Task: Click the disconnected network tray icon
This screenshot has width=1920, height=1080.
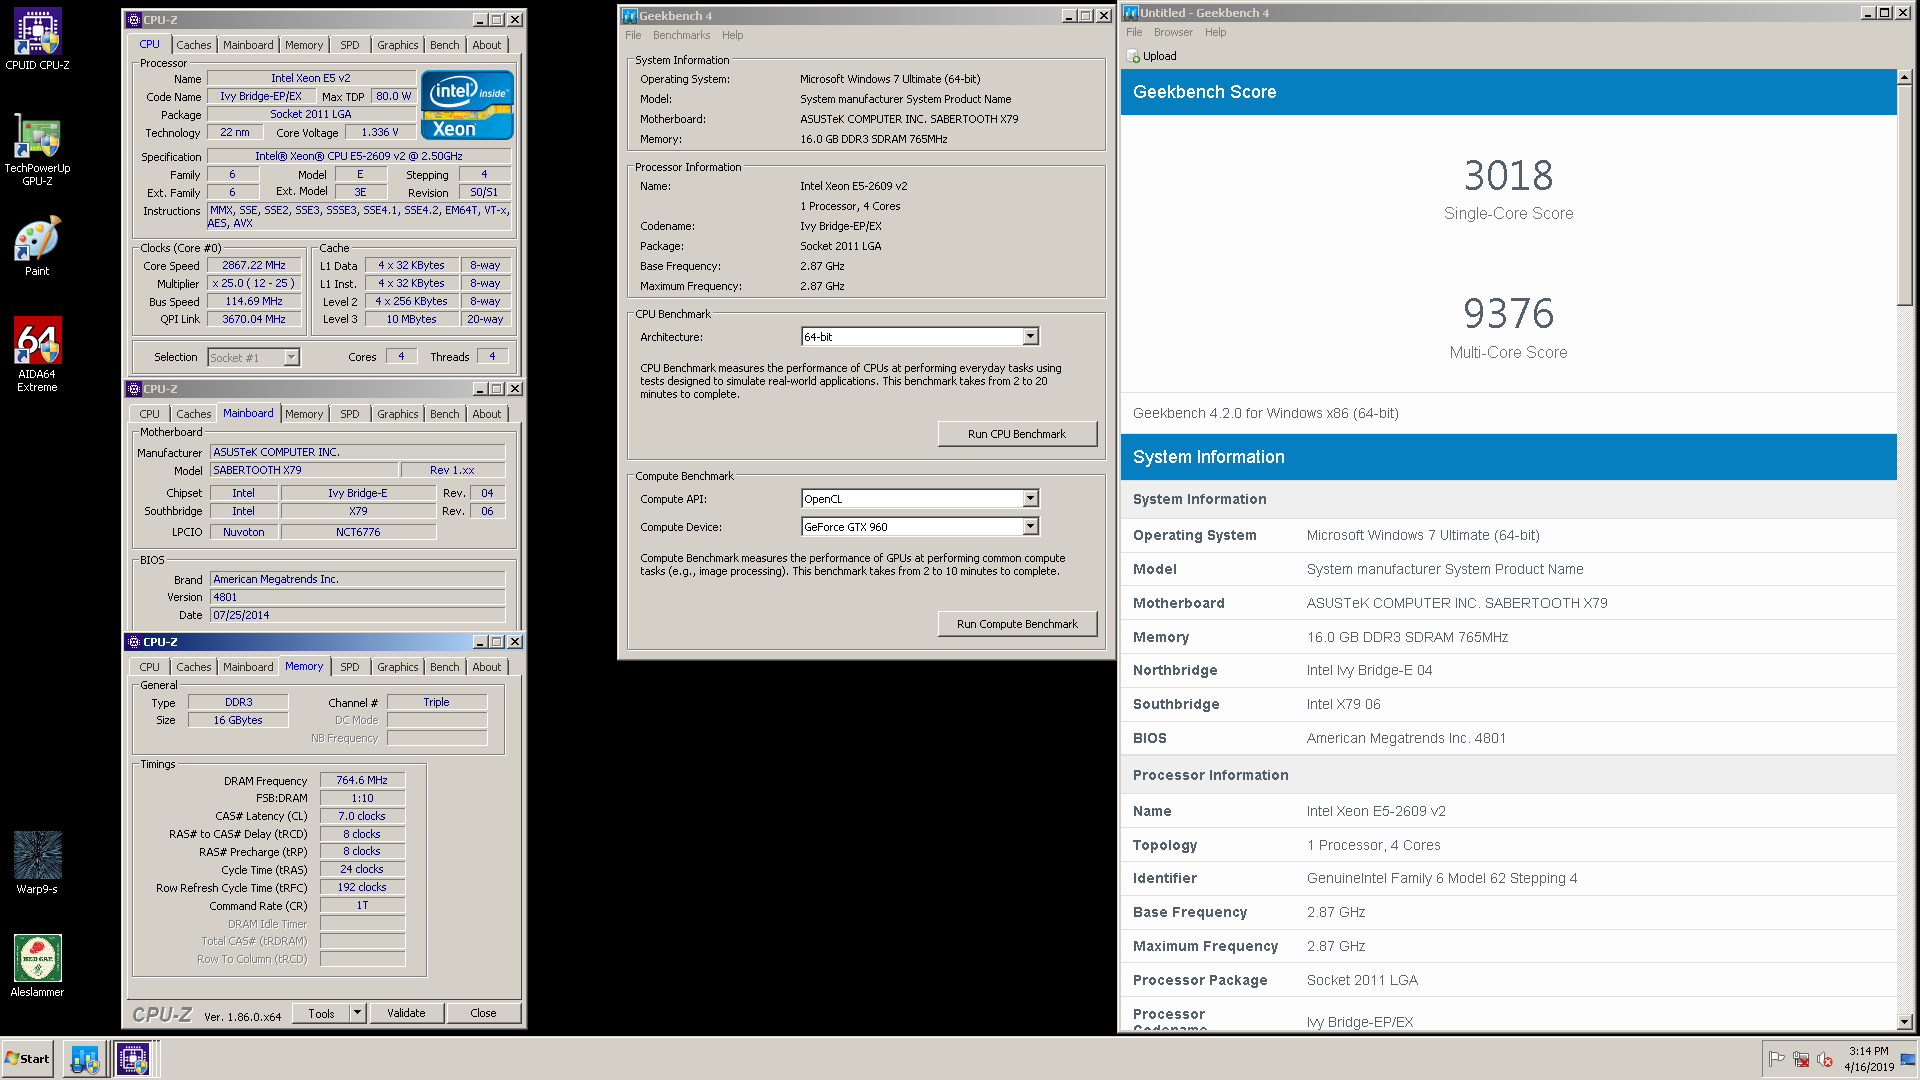Action: [x=1801, y=1059]
